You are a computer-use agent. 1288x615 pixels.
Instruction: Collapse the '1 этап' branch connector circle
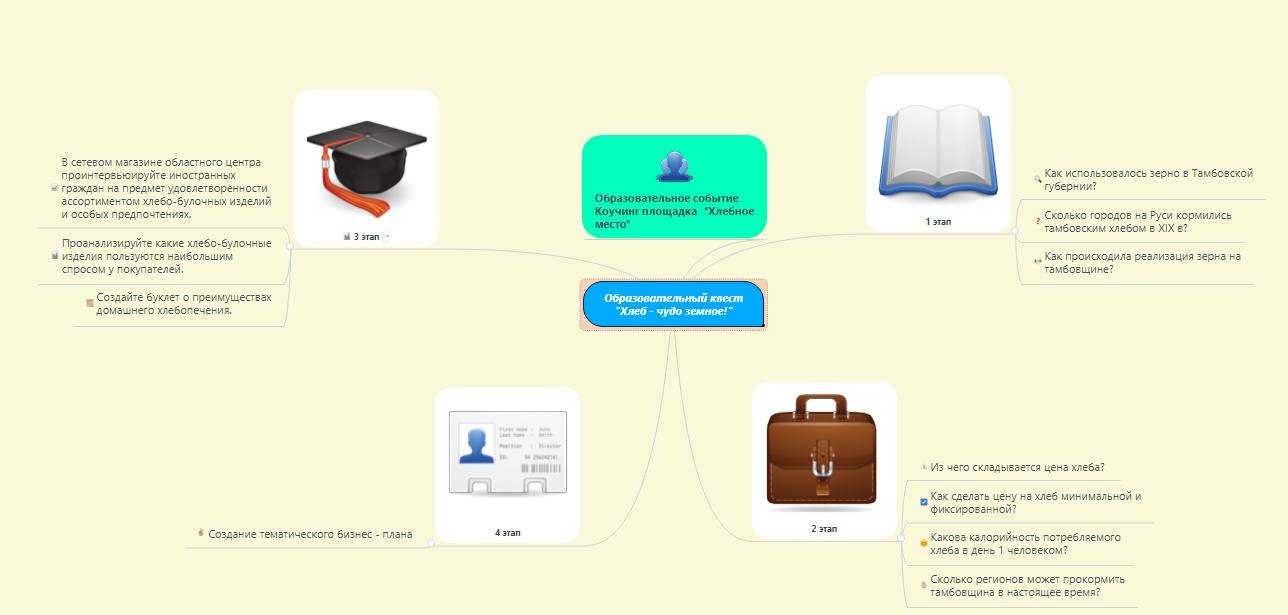[1014, 231]
